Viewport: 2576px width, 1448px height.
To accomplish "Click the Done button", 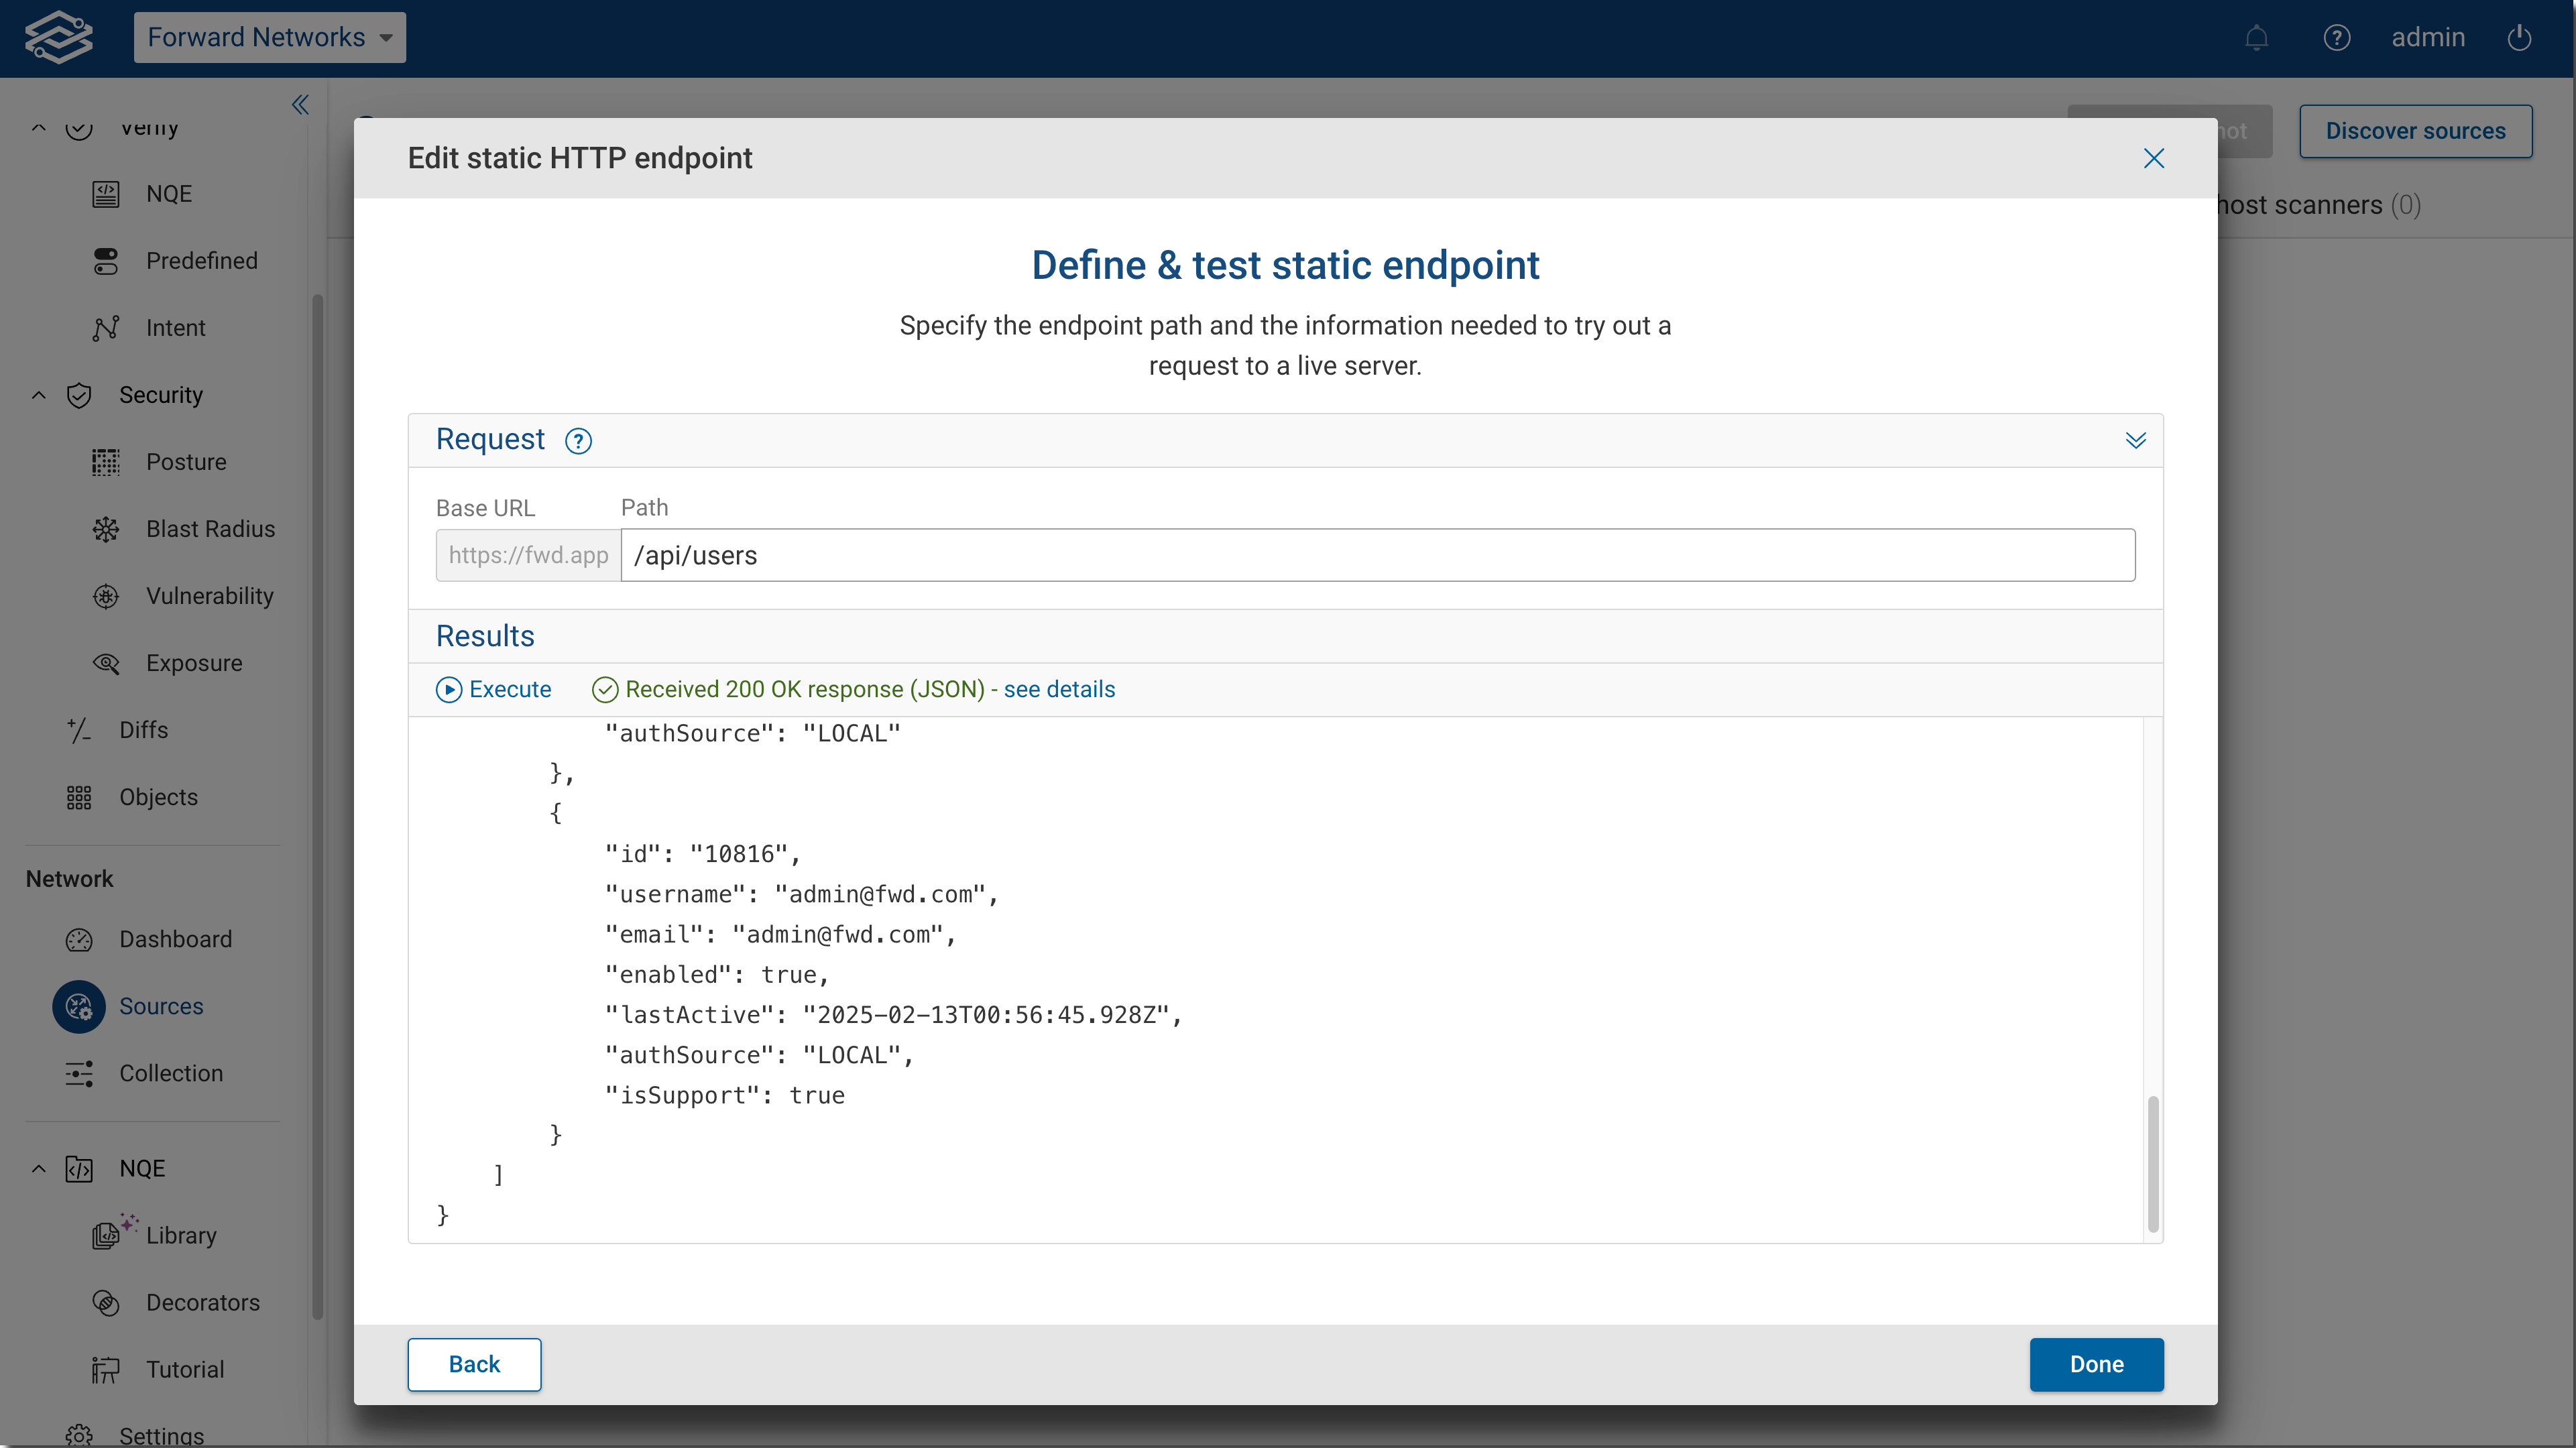I will point(2096,1364).
